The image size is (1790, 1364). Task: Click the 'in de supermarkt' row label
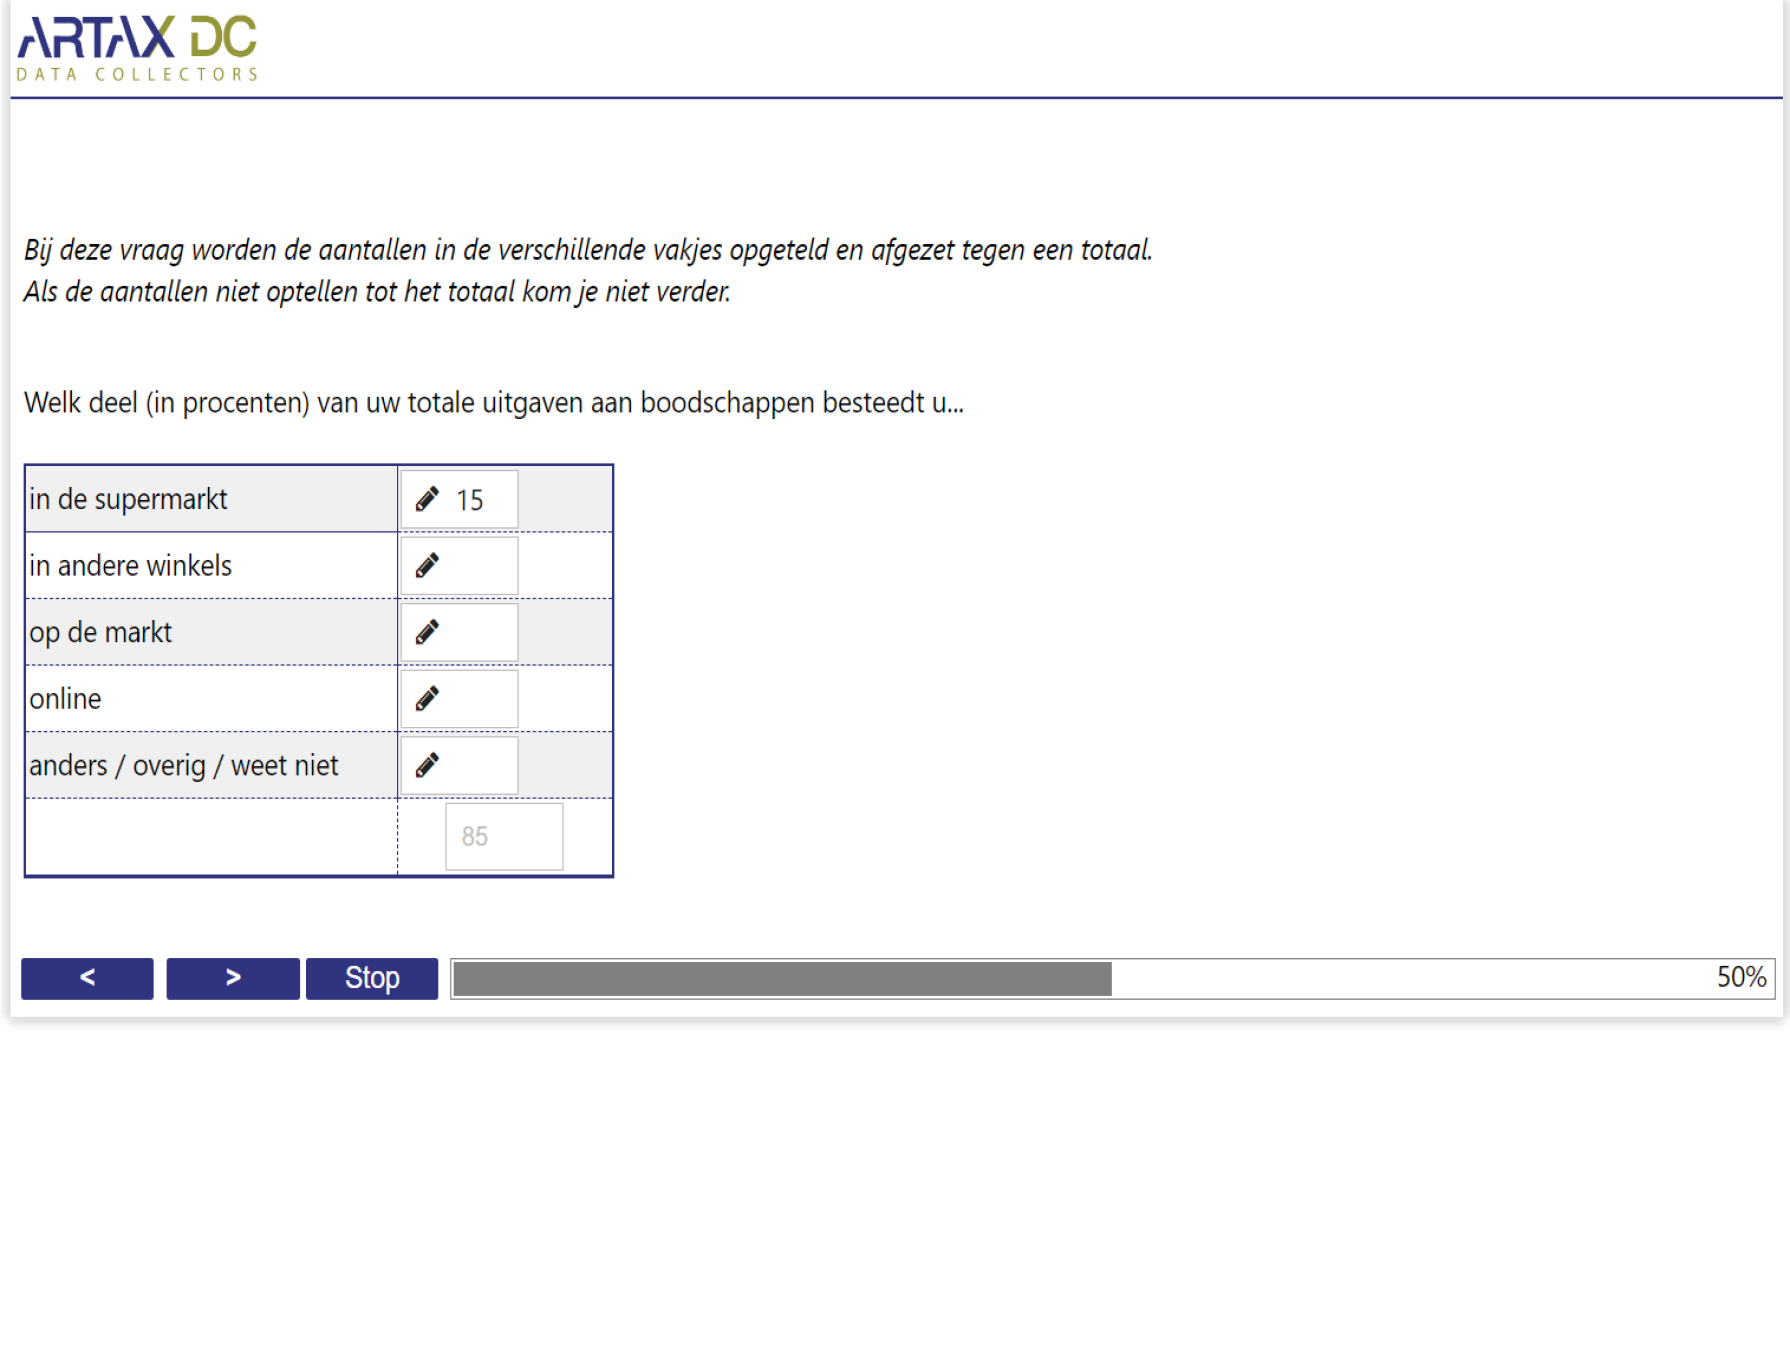coord(128,499)
